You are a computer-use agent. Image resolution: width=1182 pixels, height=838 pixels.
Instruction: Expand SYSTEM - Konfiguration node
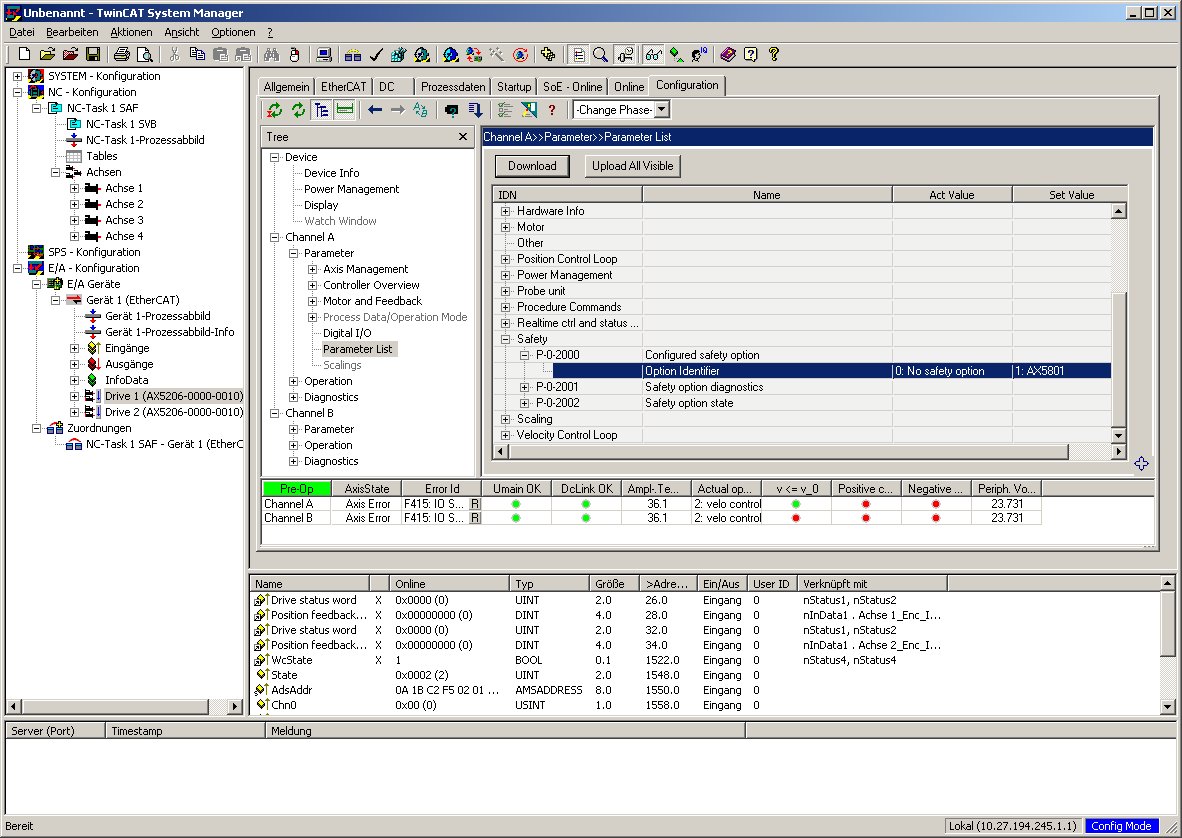coord(17,76)
